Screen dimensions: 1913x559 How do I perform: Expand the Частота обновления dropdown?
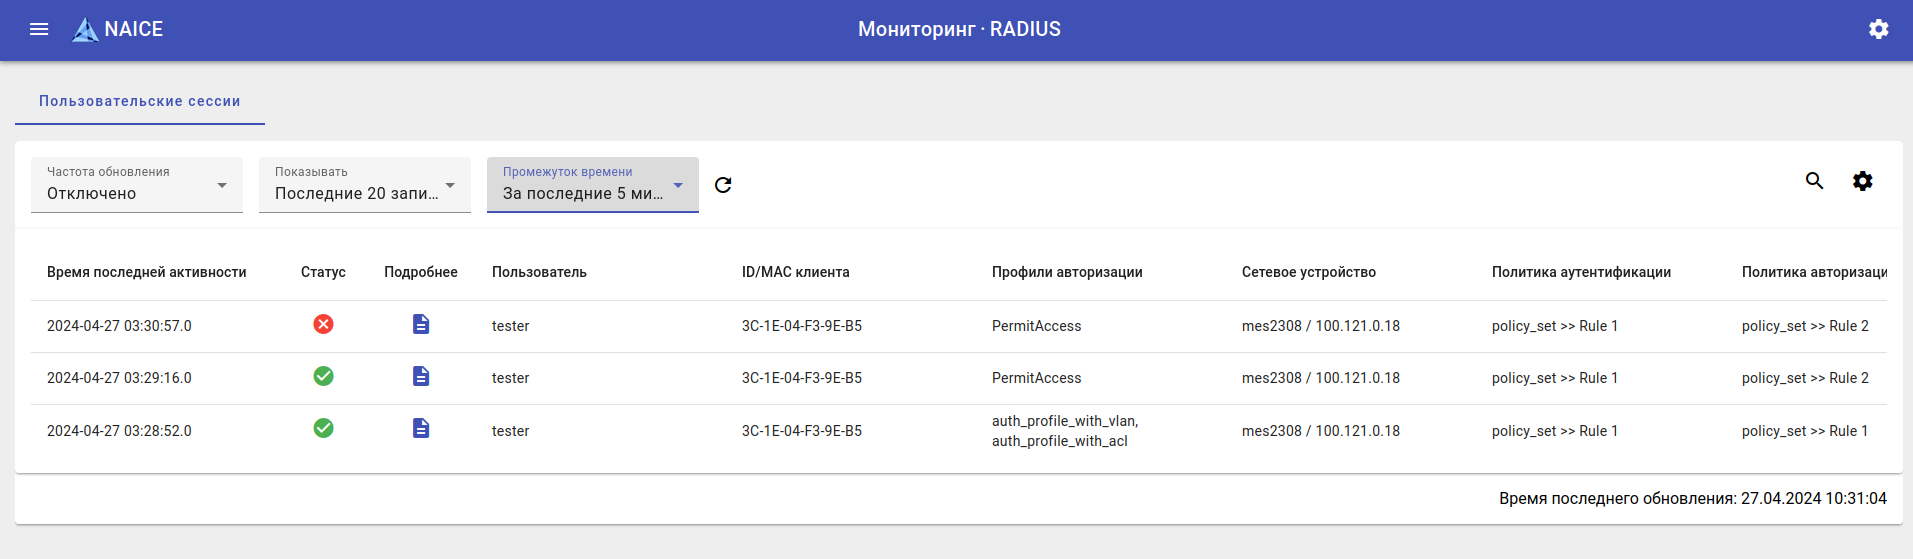[x=137, y=185]
